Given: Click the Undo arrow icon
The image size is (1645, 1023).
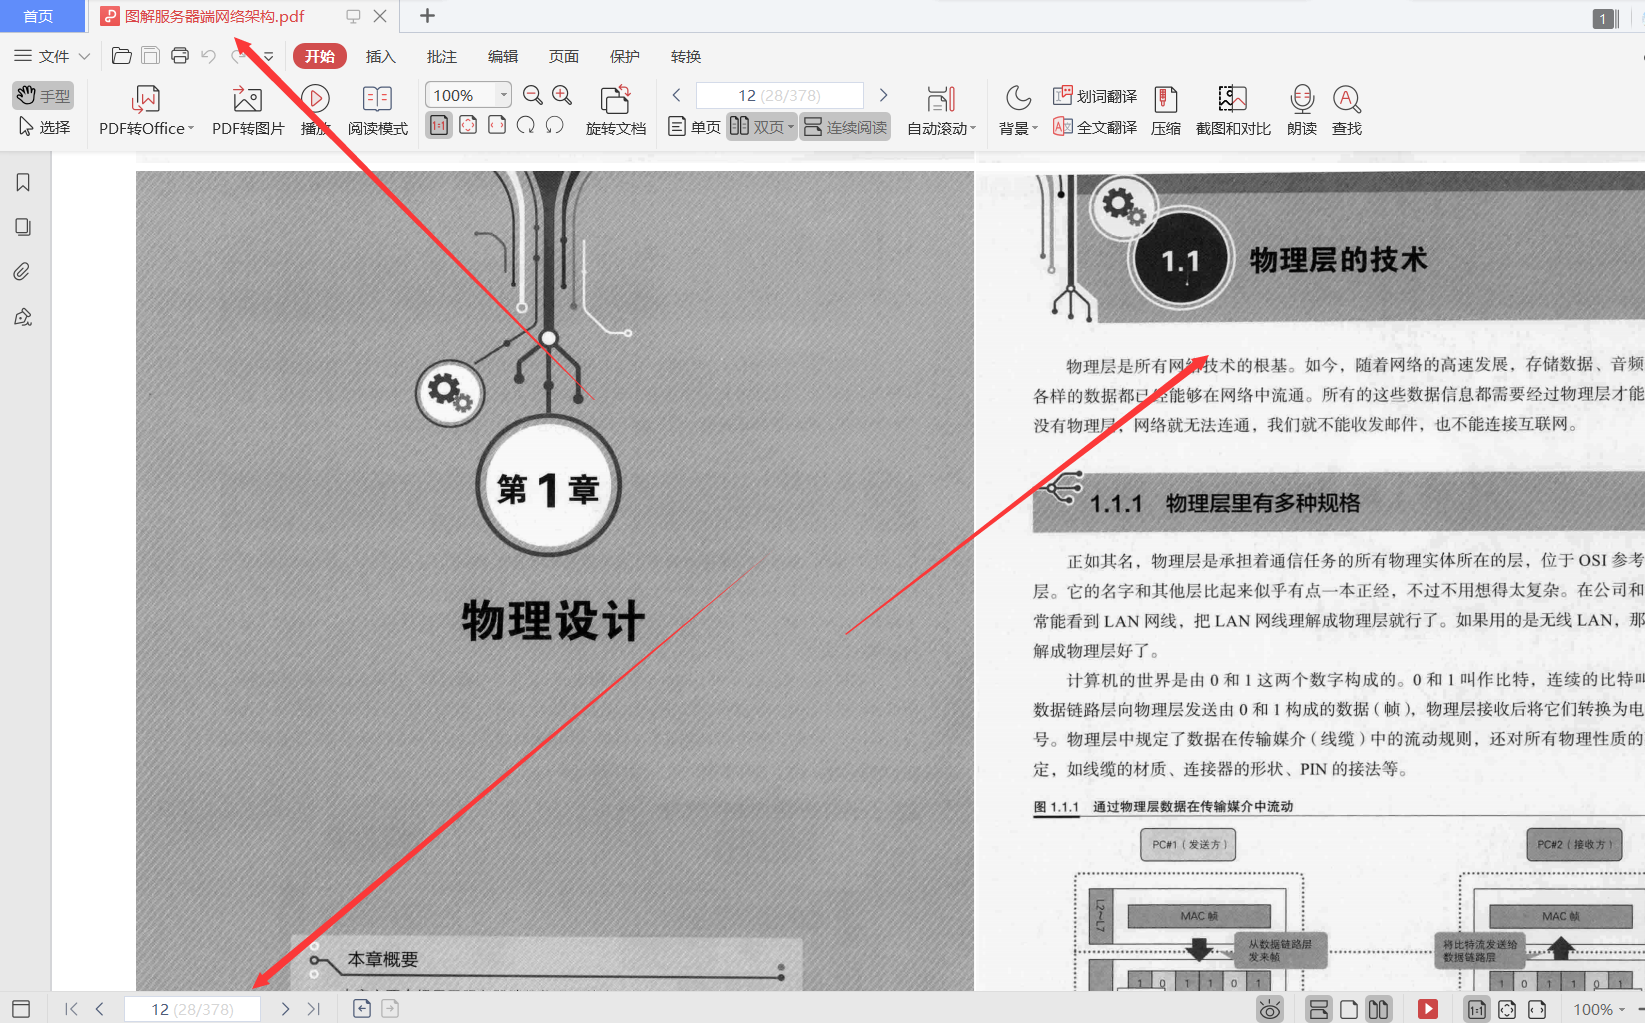Looking at the screenshot, I should pos(208,56).
